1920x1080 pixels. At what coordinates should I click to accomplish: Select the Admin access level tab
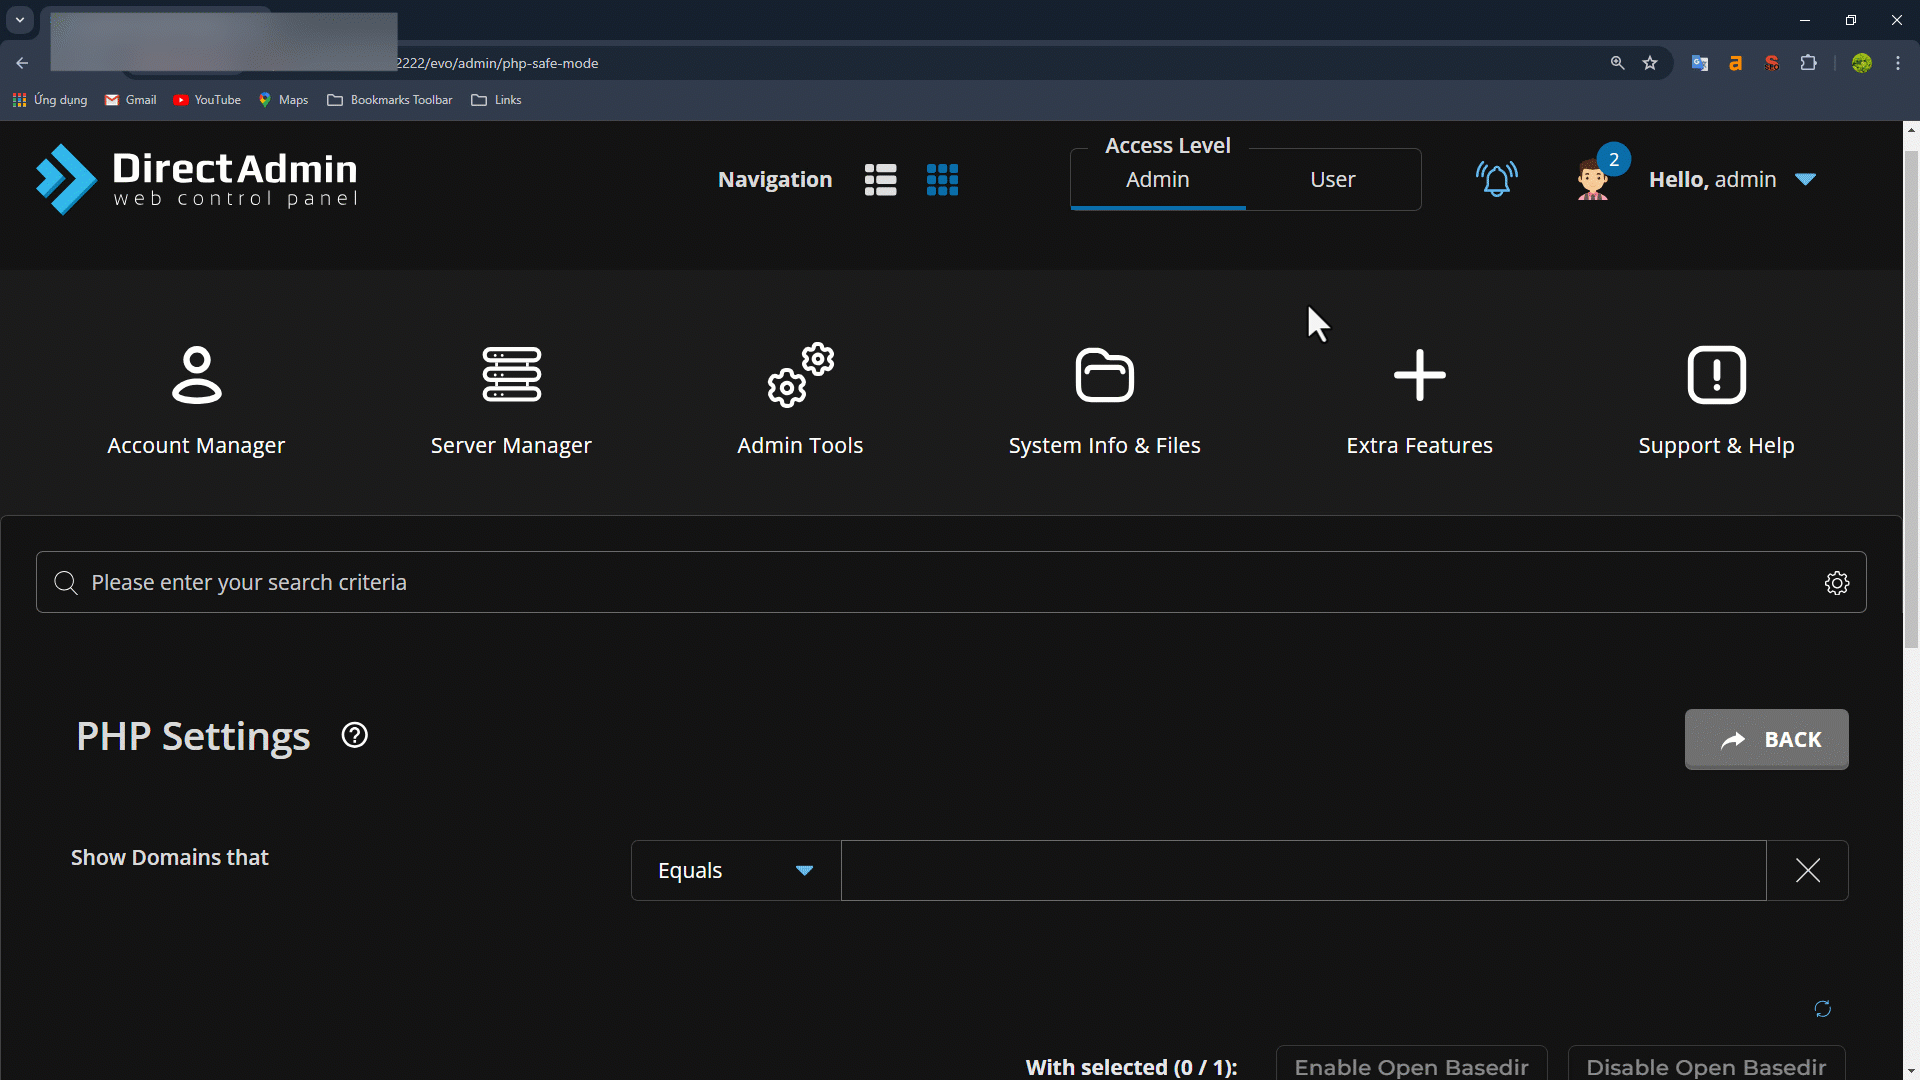point(1158,179)
